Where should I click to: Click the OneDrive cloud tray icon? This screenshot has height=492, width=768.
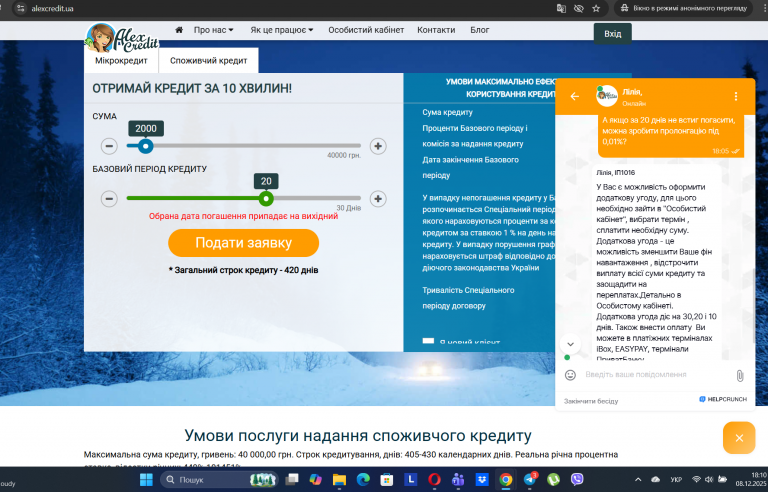point(655,480)
